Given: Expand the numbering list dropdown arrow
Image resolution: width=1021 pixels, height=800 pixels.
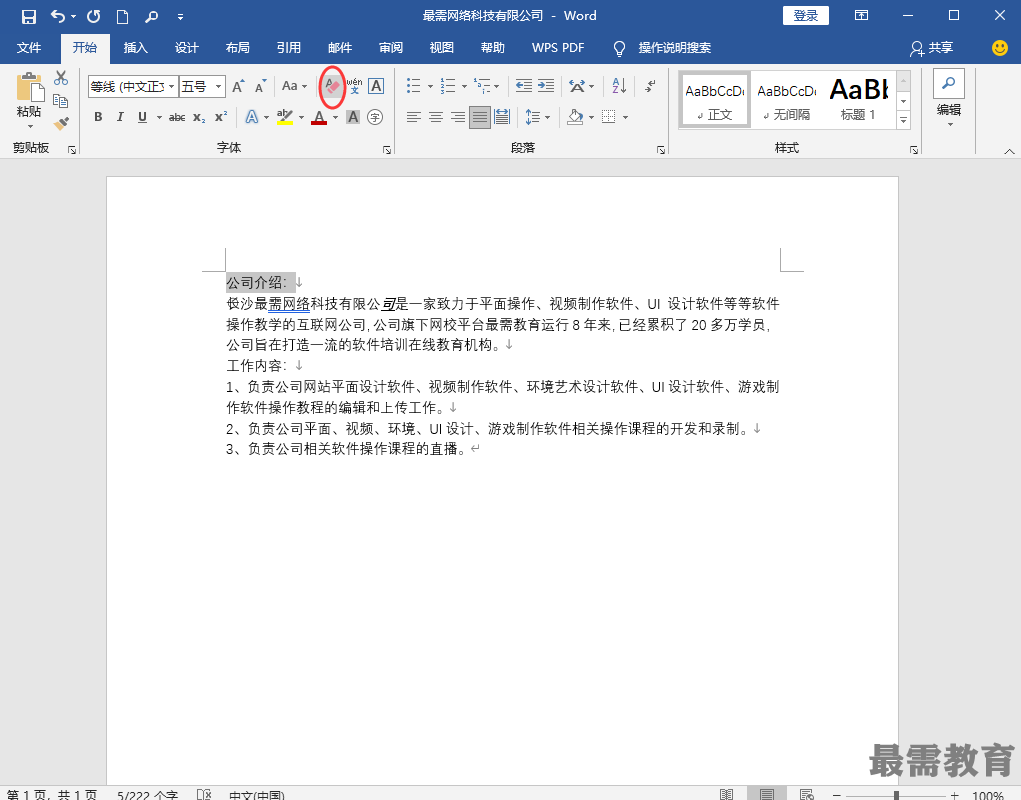Looking at the screenshot, I should pyautogui.click(x=464, y=86).
